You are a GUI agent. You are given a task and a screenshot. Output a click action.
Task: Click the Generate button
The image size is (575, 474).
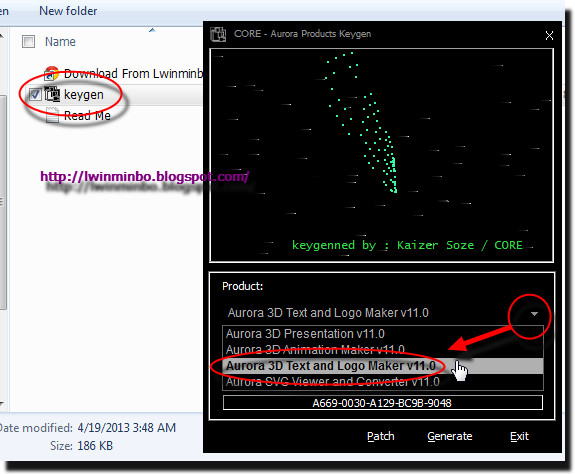450,436
